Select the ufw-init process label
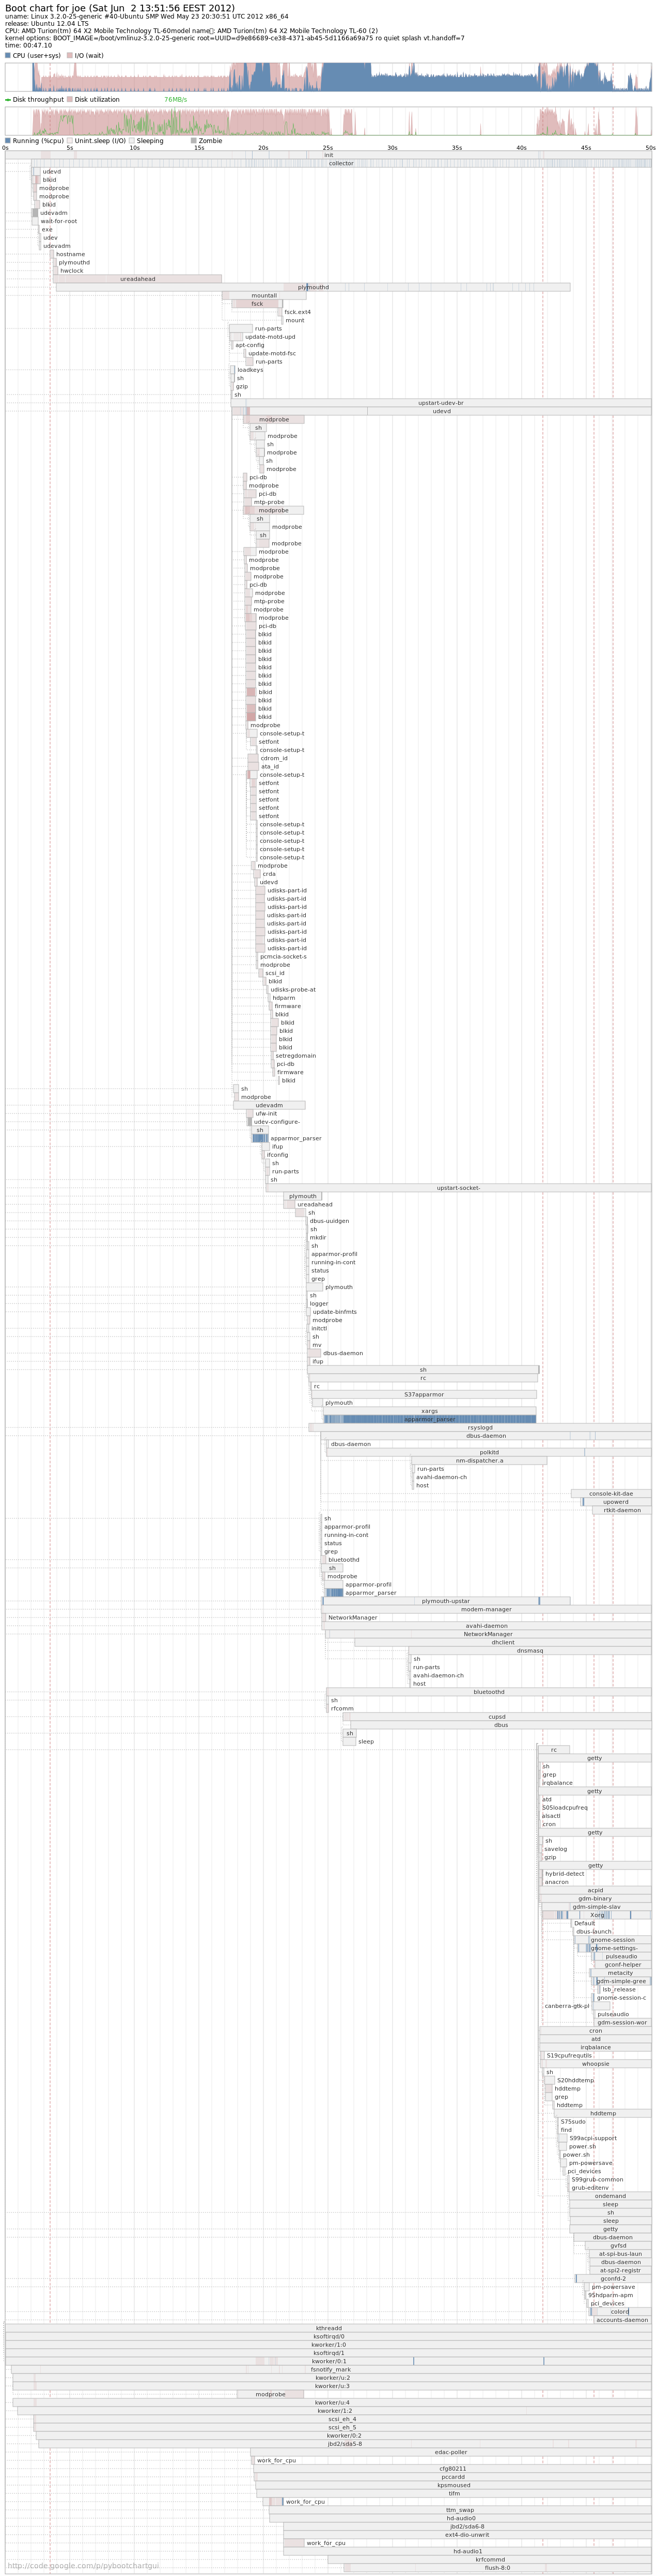Viewport: 657px width, 2576px height. point(266,1114)
